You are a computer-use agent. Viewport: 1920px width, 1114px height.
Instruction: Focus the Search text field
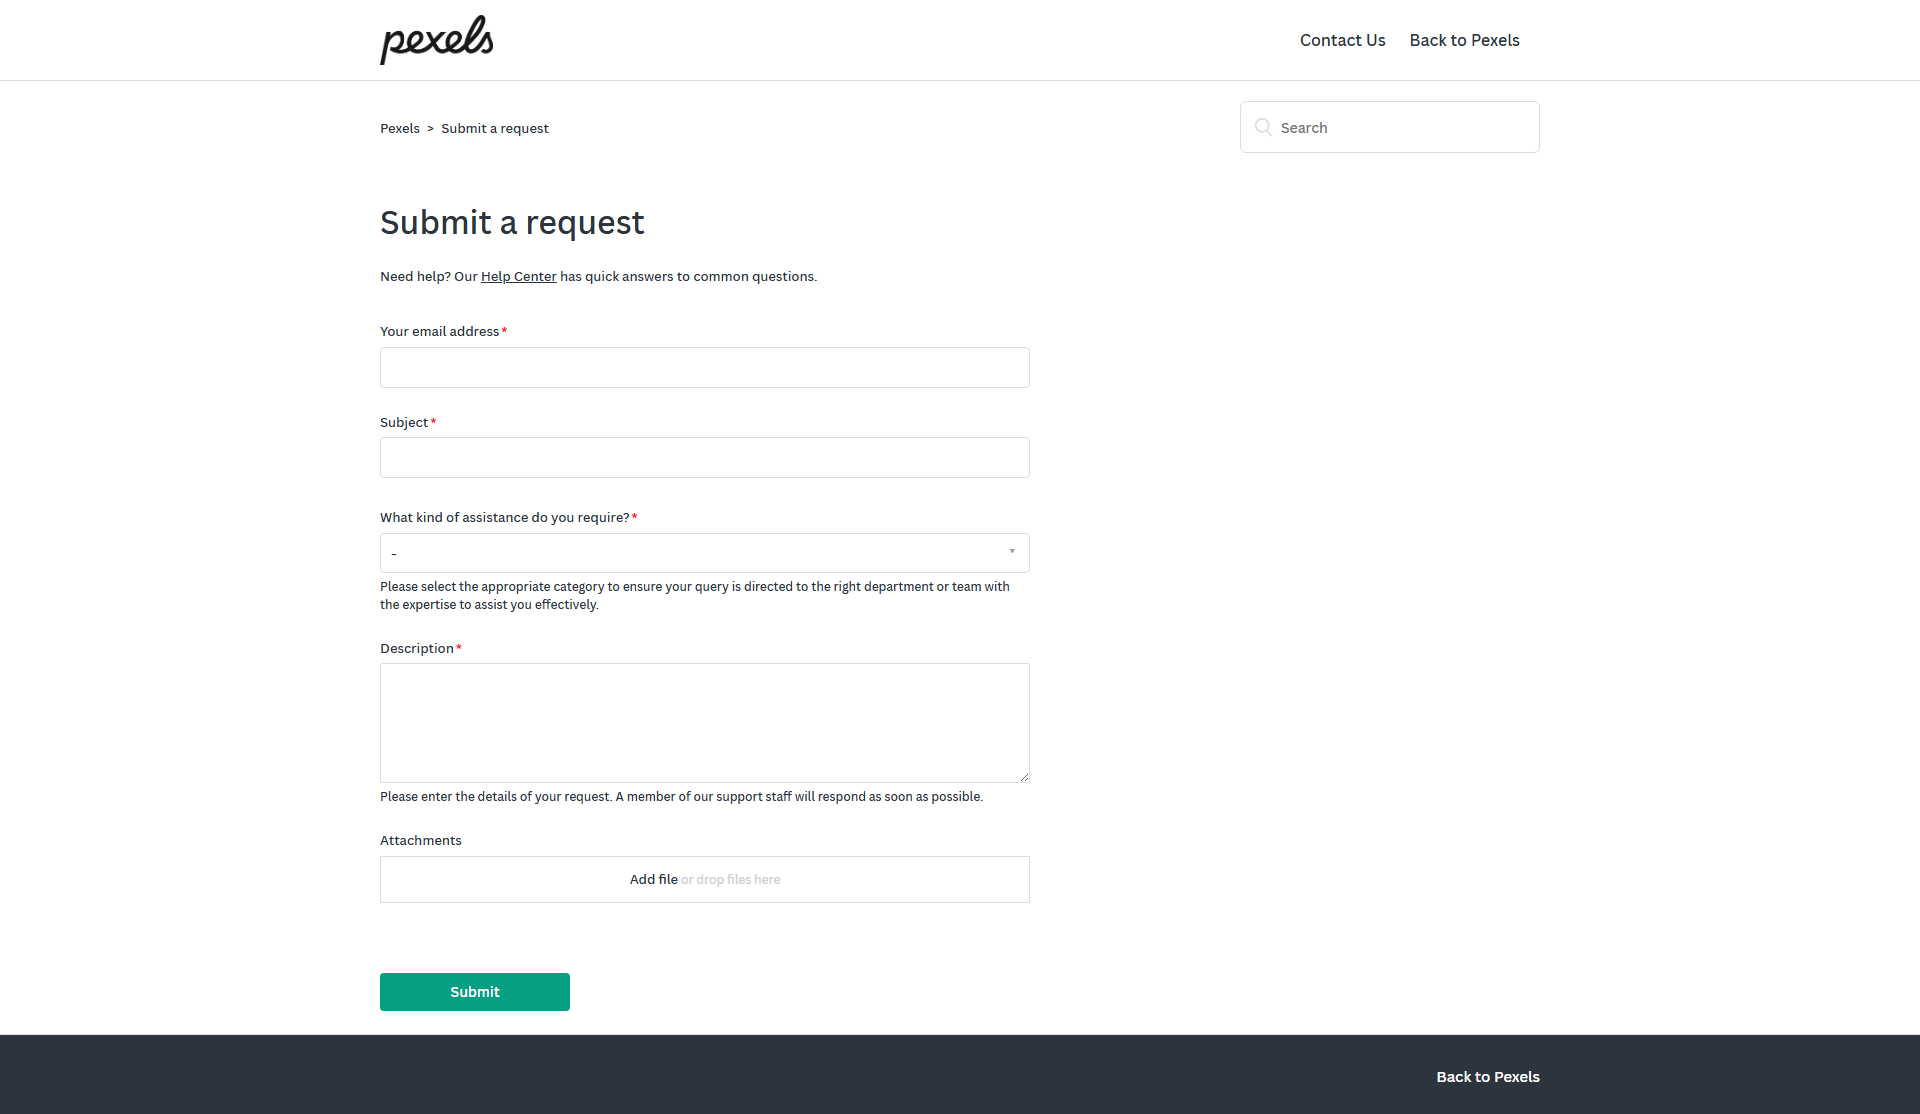(x=1400, y=127)
